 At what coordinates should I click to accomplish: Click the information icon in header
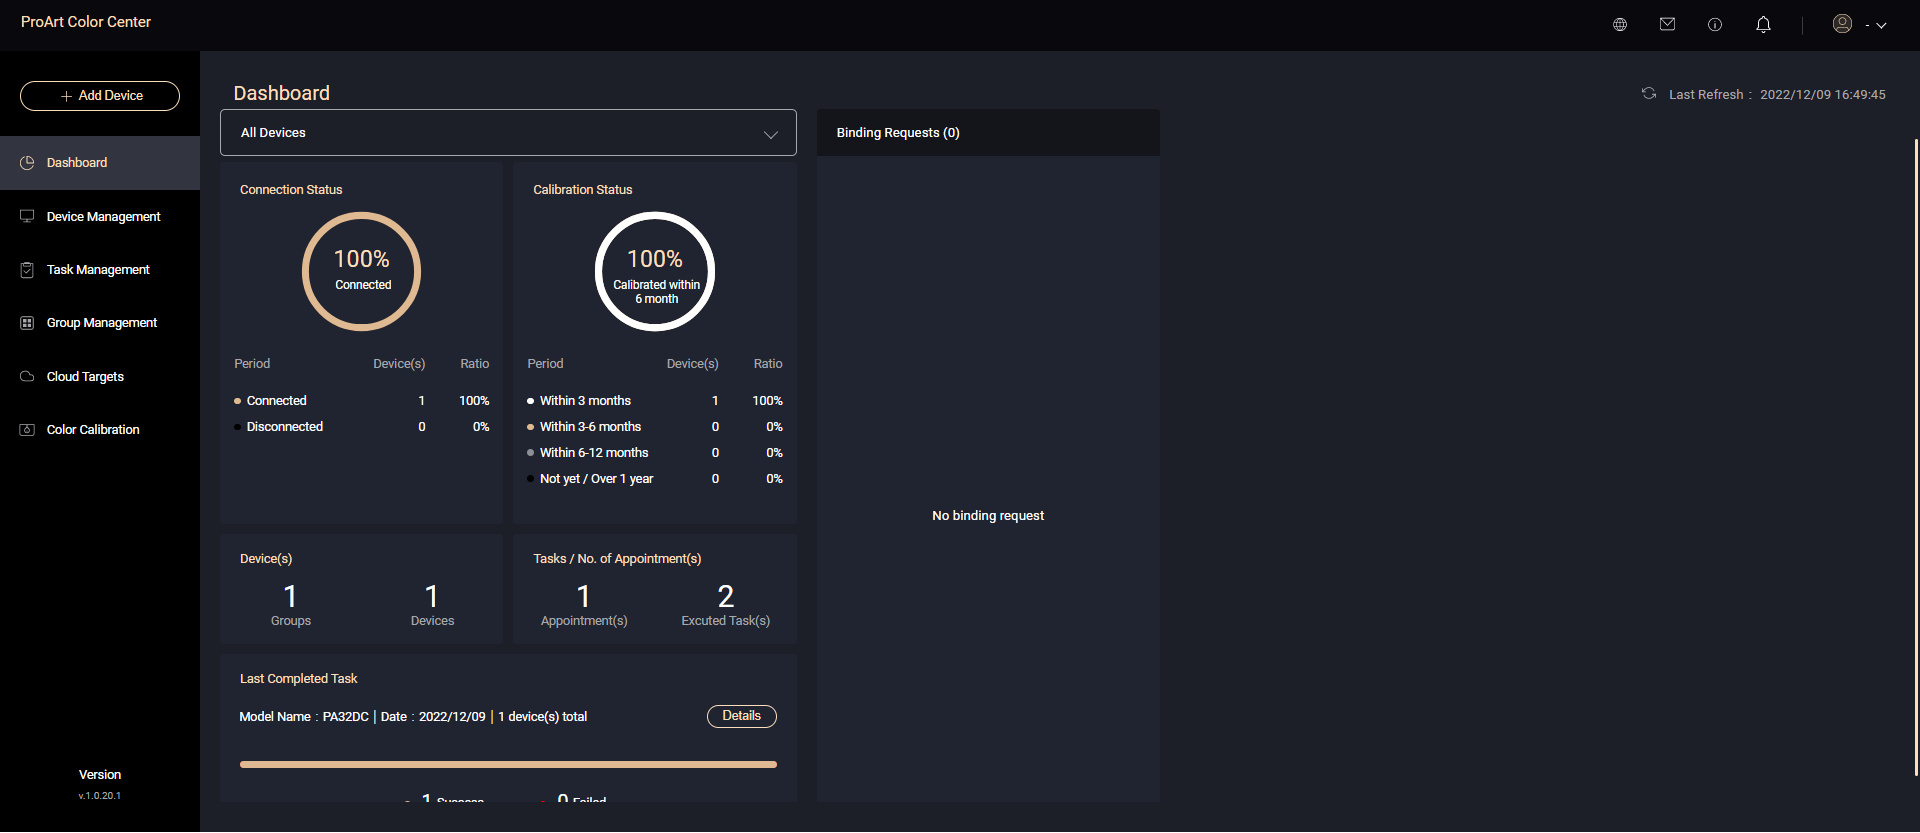[1715, 25]
